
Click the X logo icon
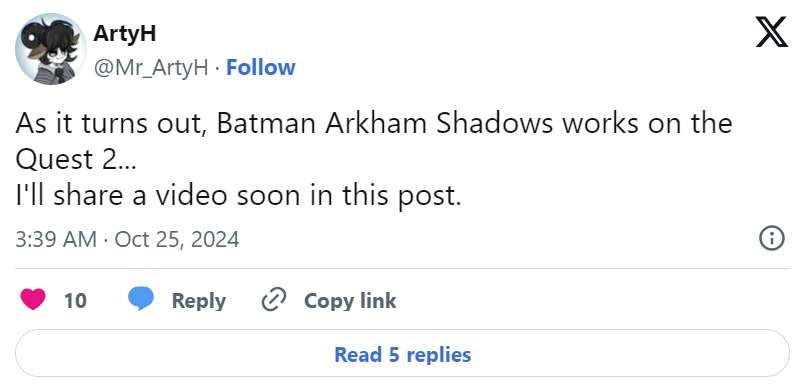pyautogui.click(x=772, y=32)
